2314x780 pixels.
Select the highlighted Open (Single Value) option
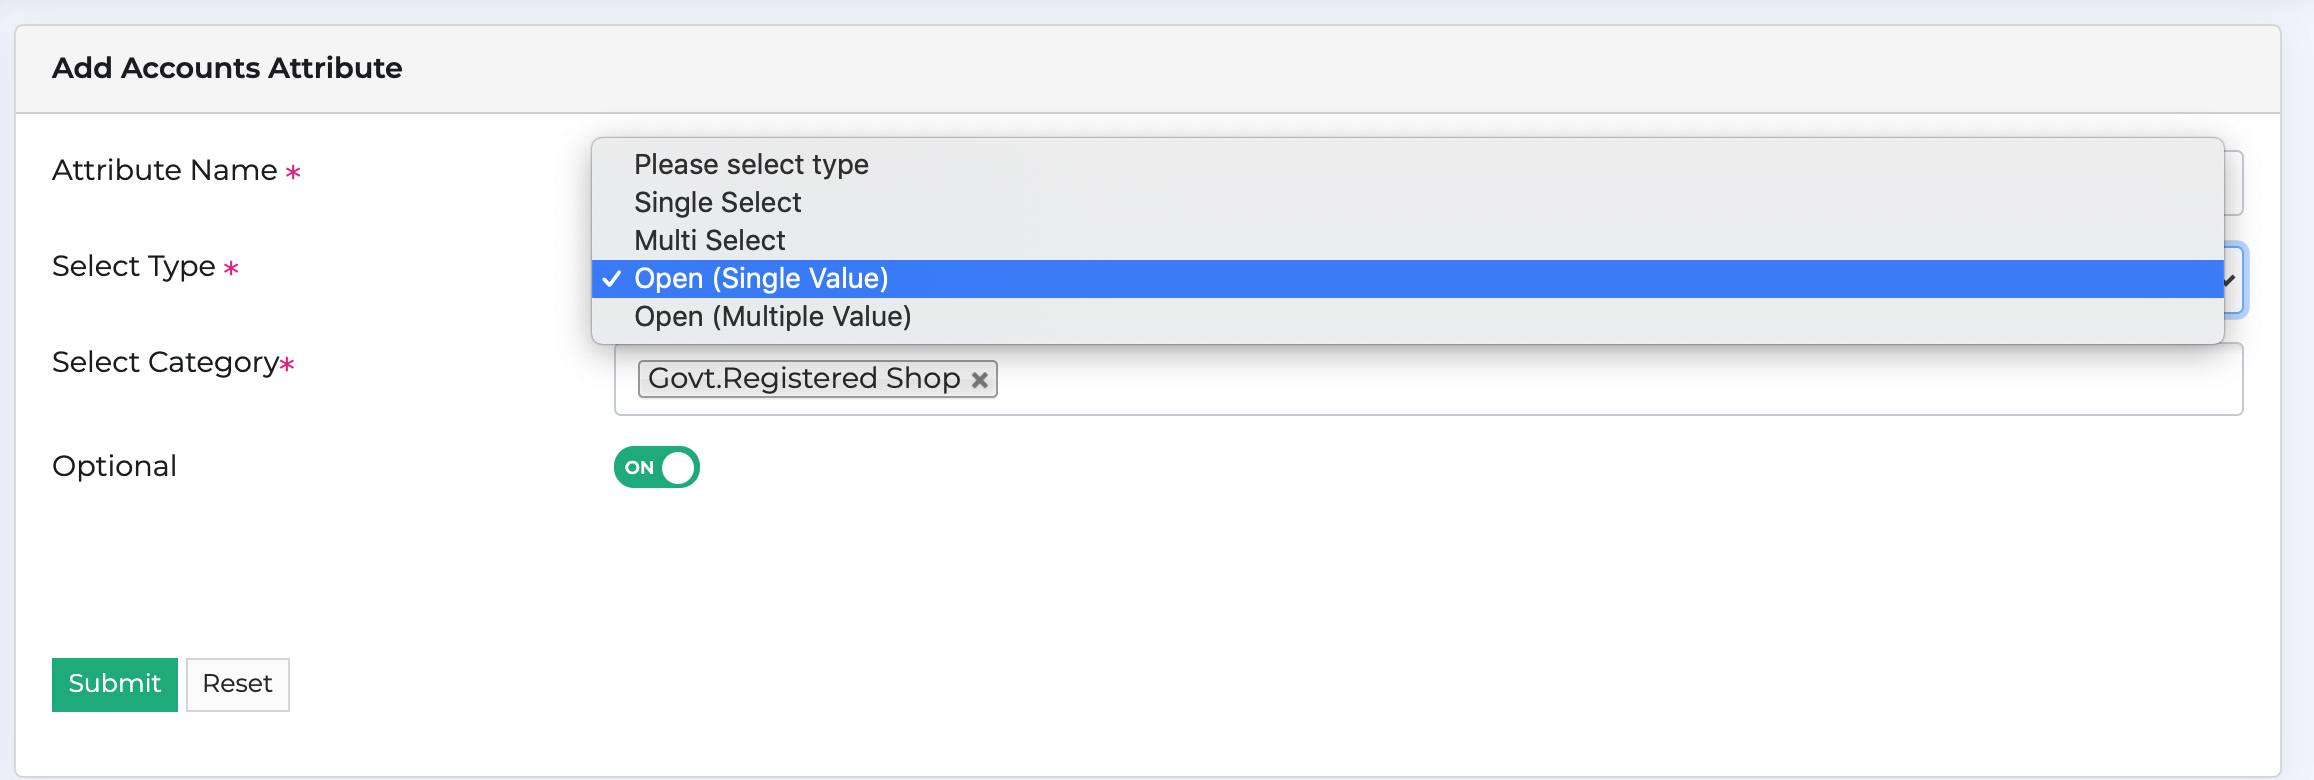pos(762,279)
